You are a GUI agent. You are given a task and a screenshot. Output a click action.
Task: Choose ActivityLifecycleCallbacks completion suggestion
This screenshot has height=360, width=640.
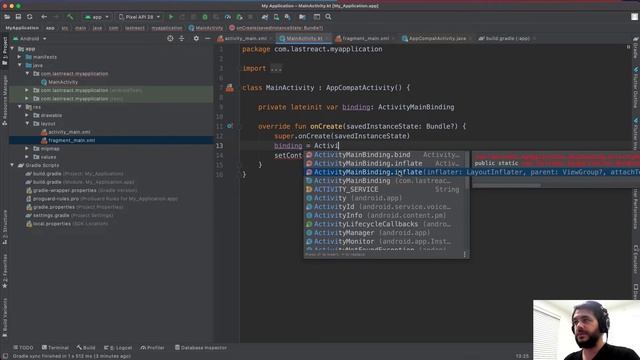[384, 224]
